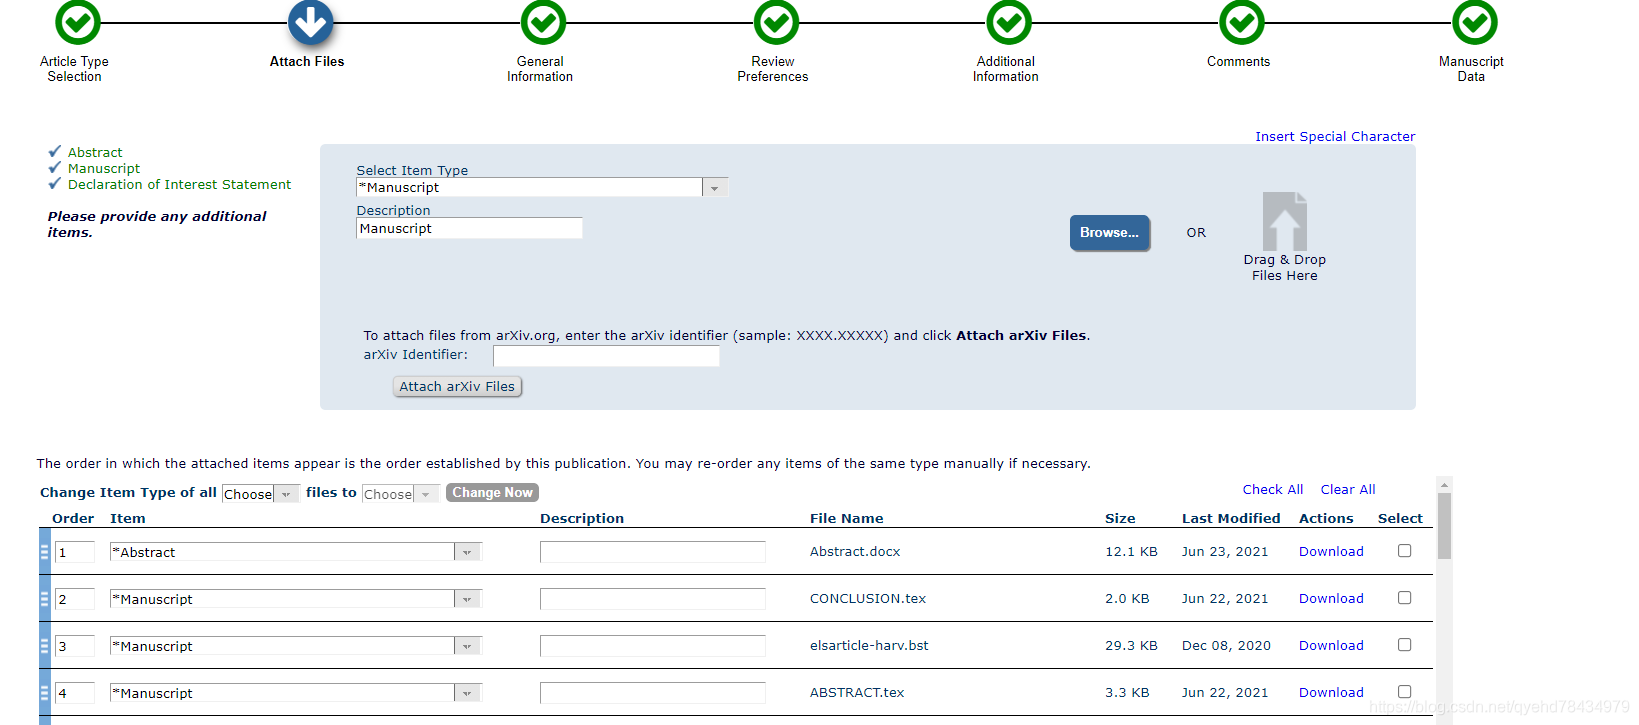
Task: Go to the Manuscript Data step label
Action: 1471,69
